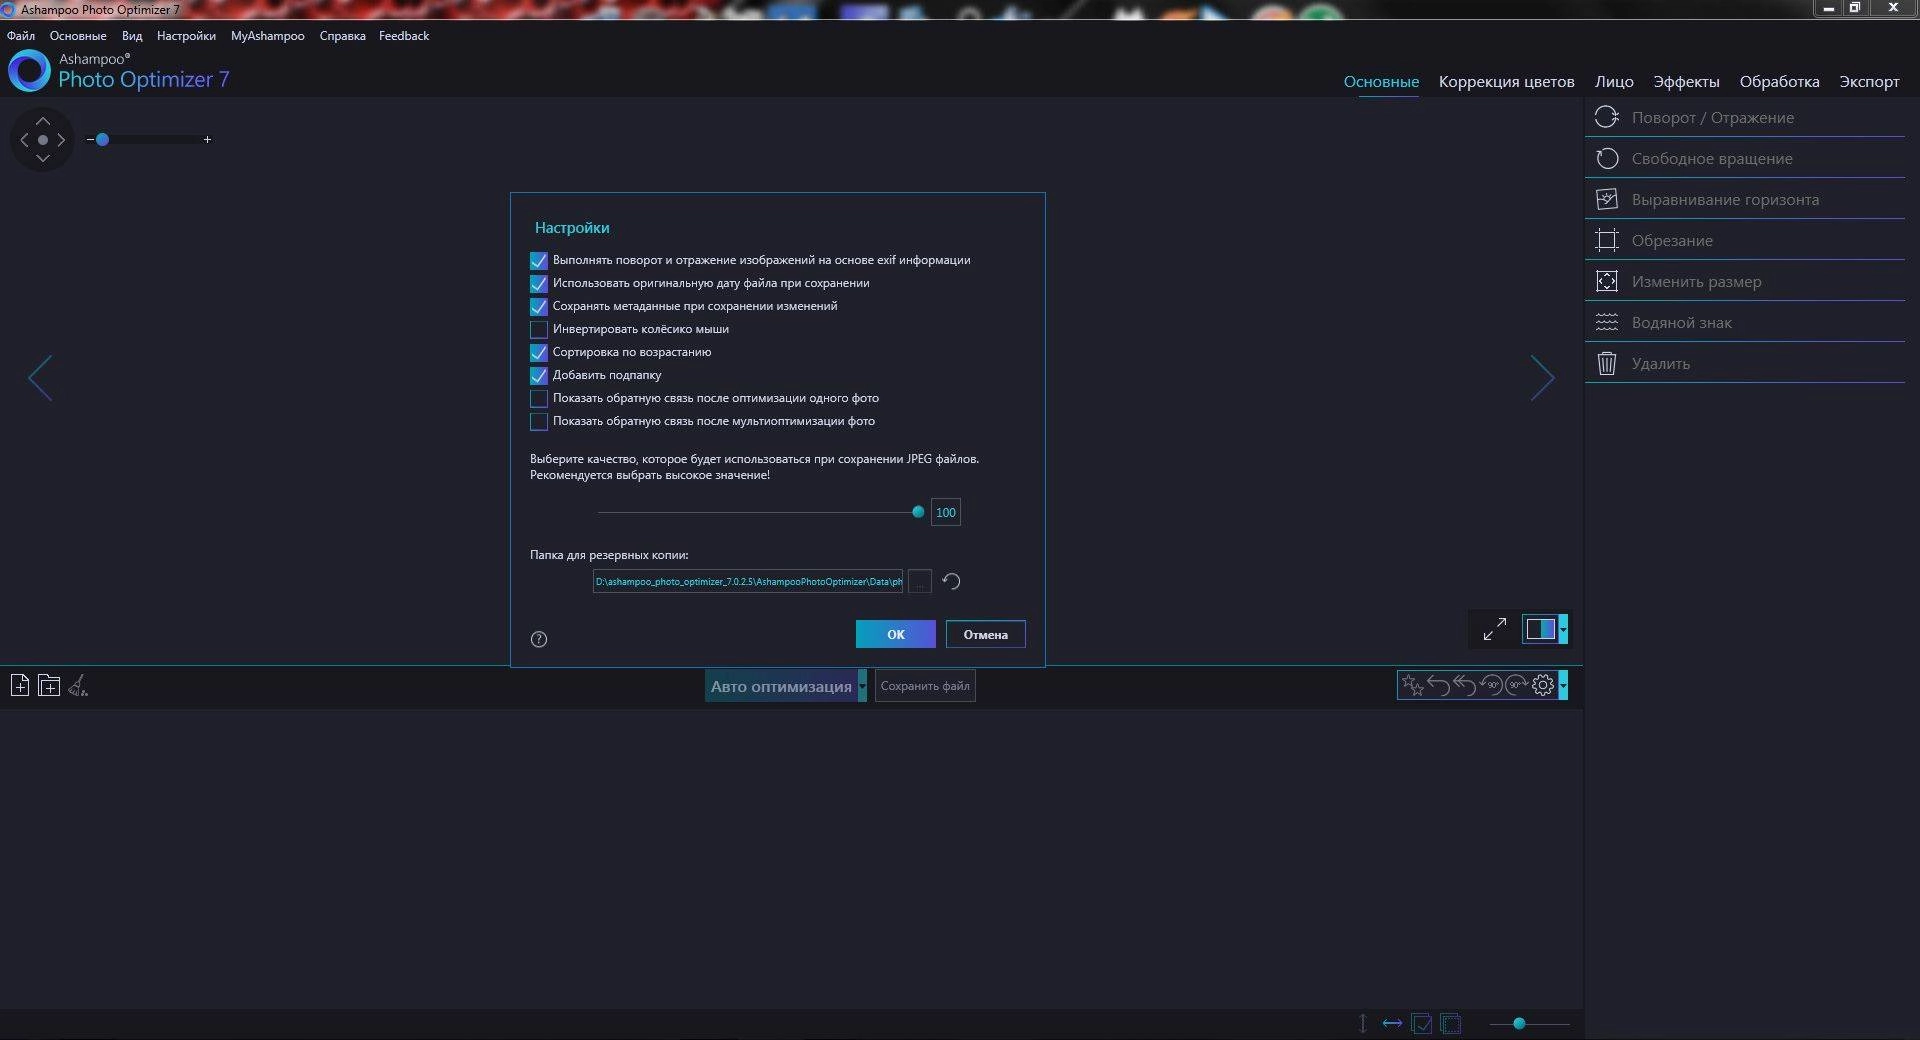
Task: Click the Отмена button
Action: pos(985,634)
